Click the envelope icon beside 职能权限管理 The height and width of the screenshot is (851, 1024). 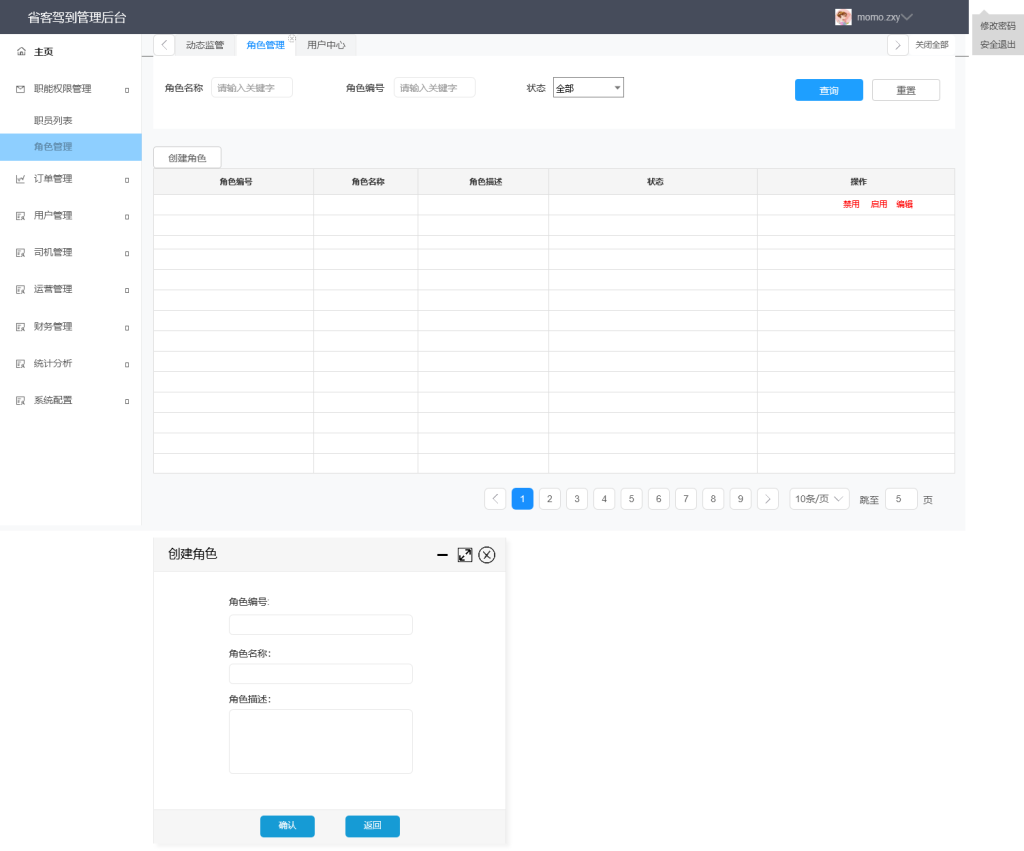pos(21,89)
